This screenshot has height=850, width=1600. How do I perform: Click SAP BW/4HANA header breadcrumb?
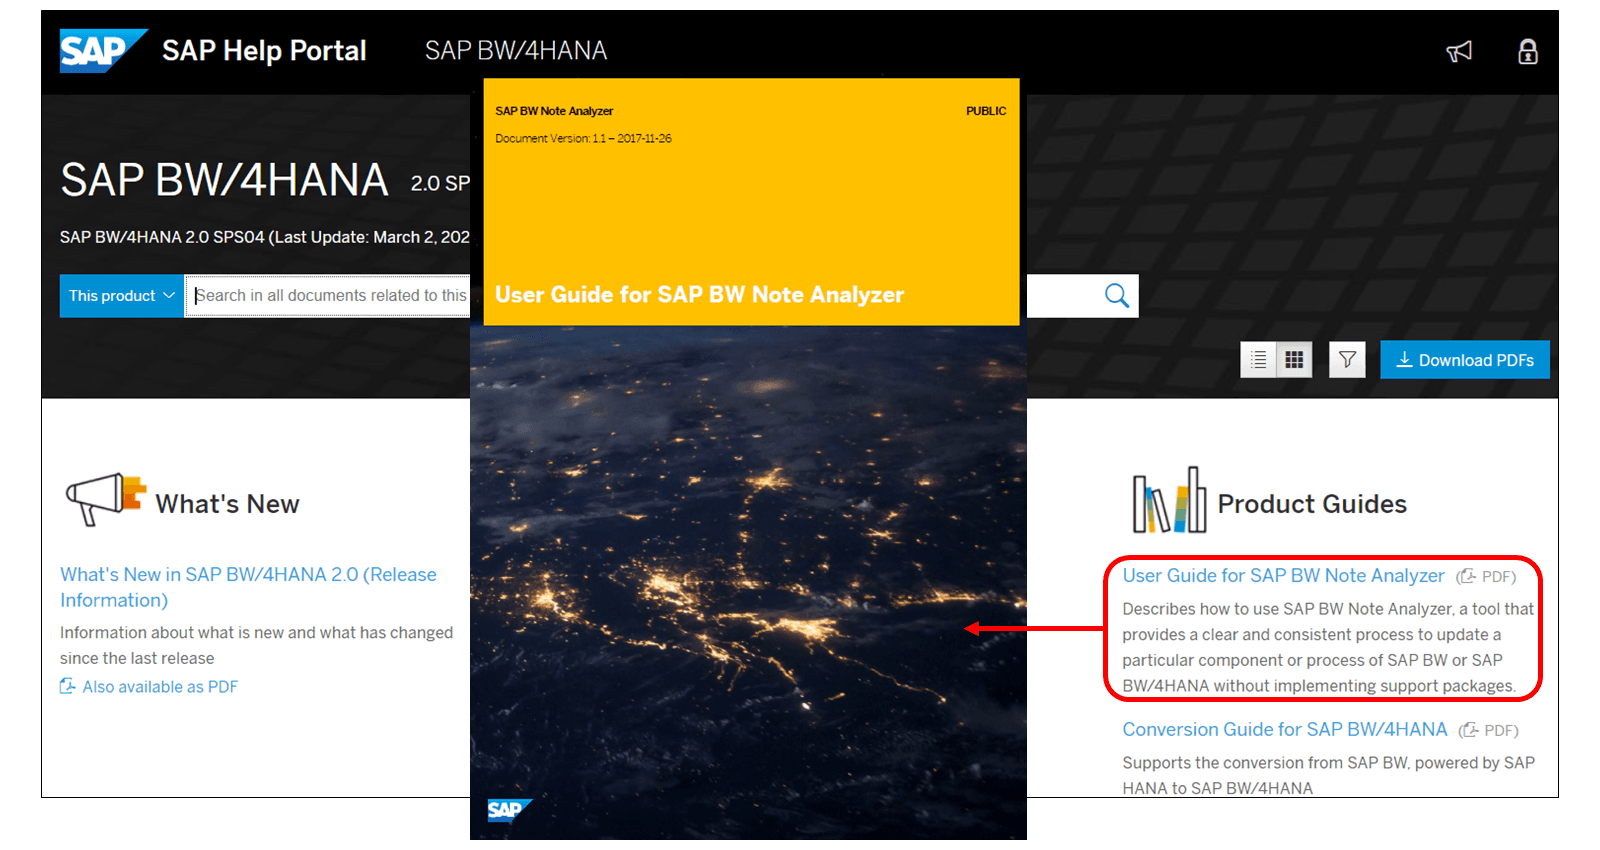(516, 51)
